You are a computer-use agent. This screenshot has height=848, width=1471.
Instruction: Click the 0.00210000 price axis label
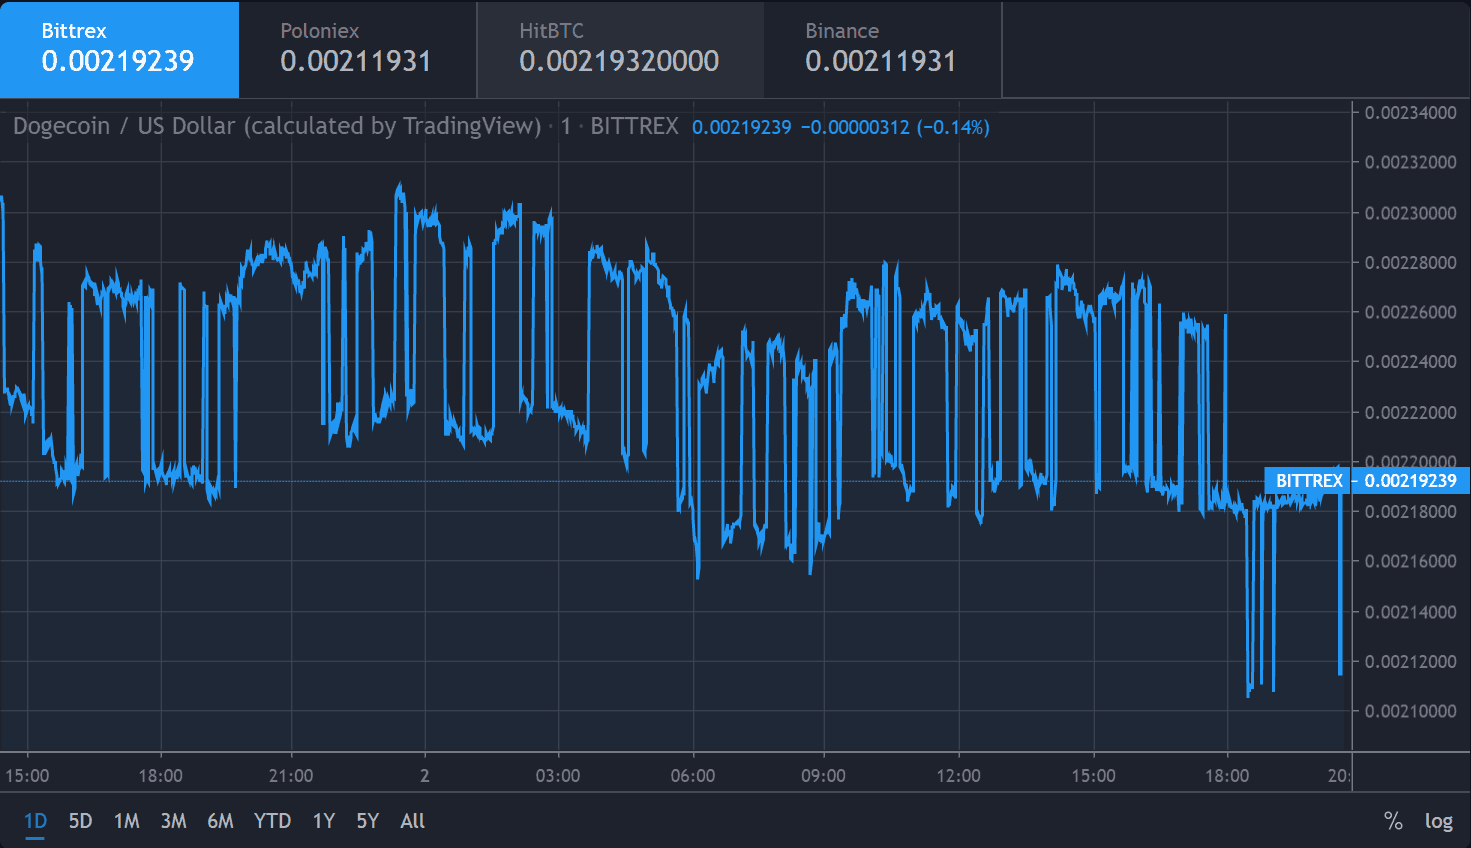pos(1411,711)
